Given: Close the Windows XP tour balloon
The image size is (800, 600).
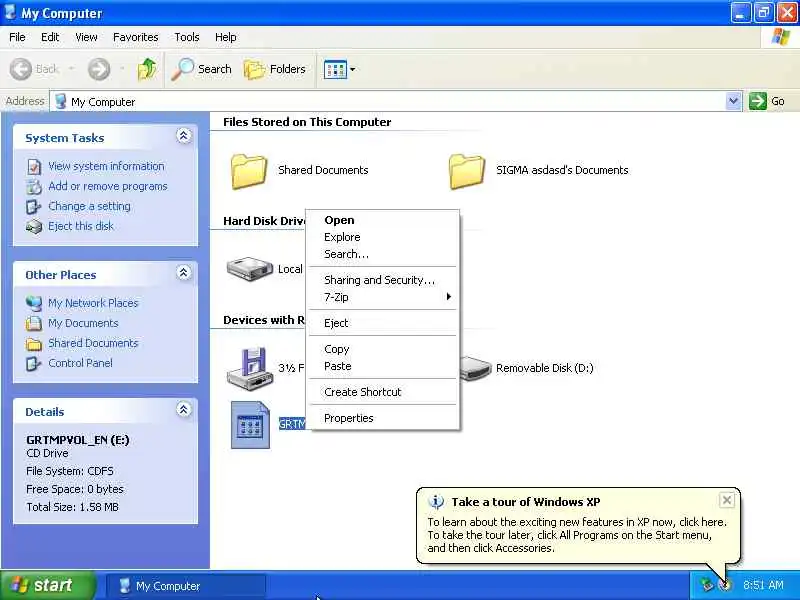Looking at the screenshot, I should coord(727,500).
